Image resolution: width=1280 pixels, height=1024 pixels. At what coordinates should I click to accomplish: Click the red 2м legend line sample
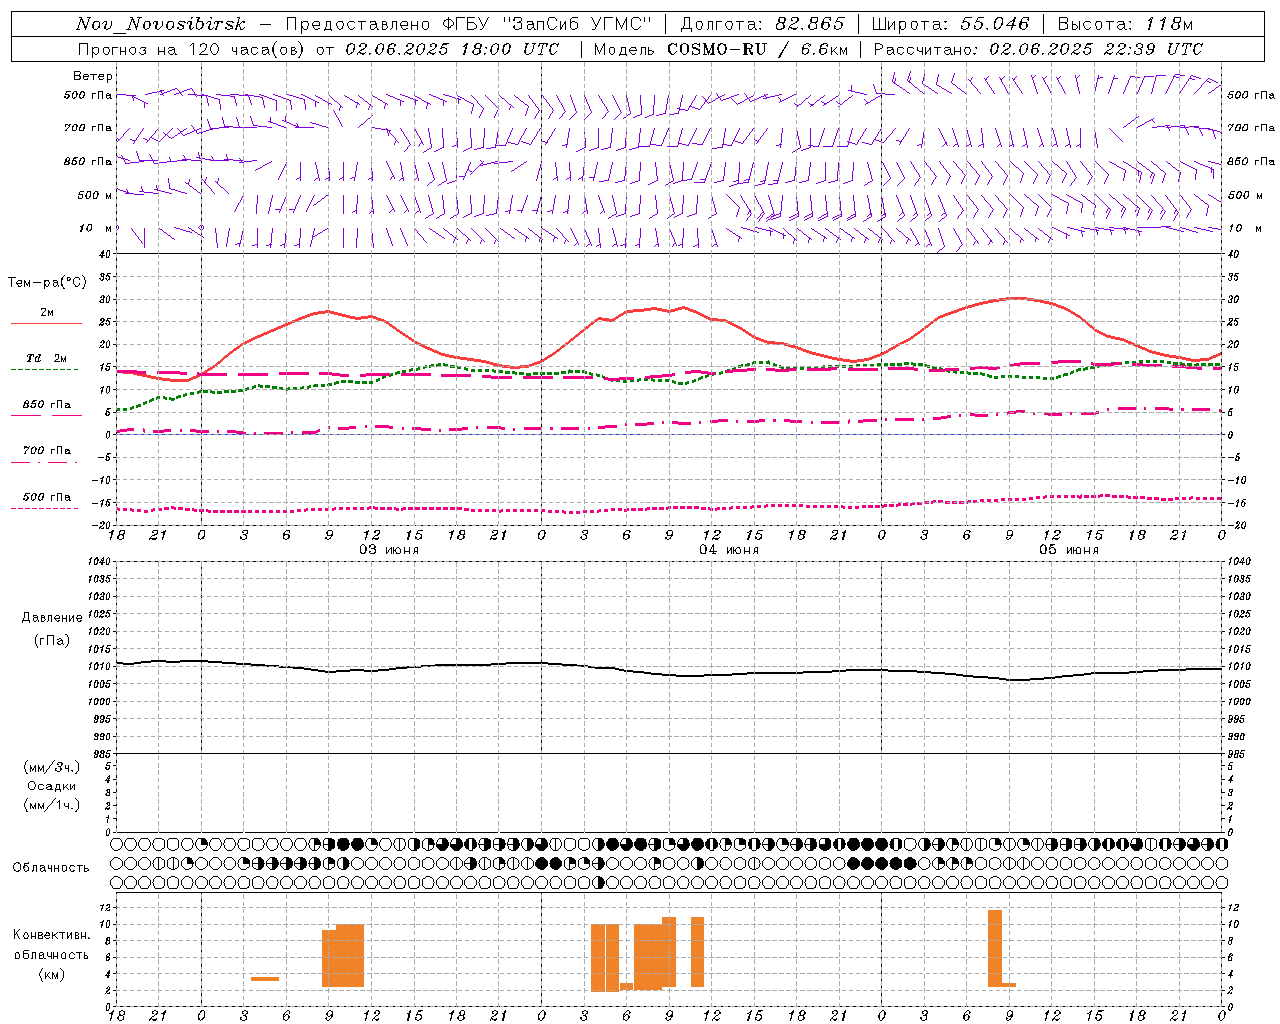click(46, 323)
